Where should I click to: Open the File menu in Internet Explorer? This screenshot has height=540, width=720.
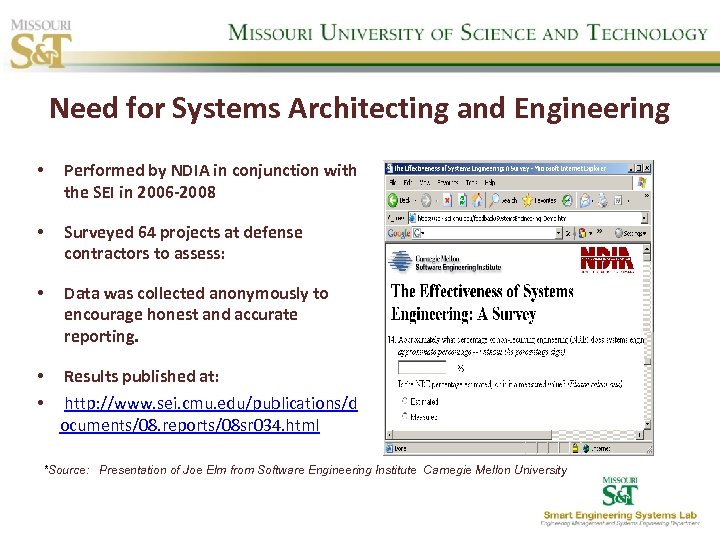point(393,183)
